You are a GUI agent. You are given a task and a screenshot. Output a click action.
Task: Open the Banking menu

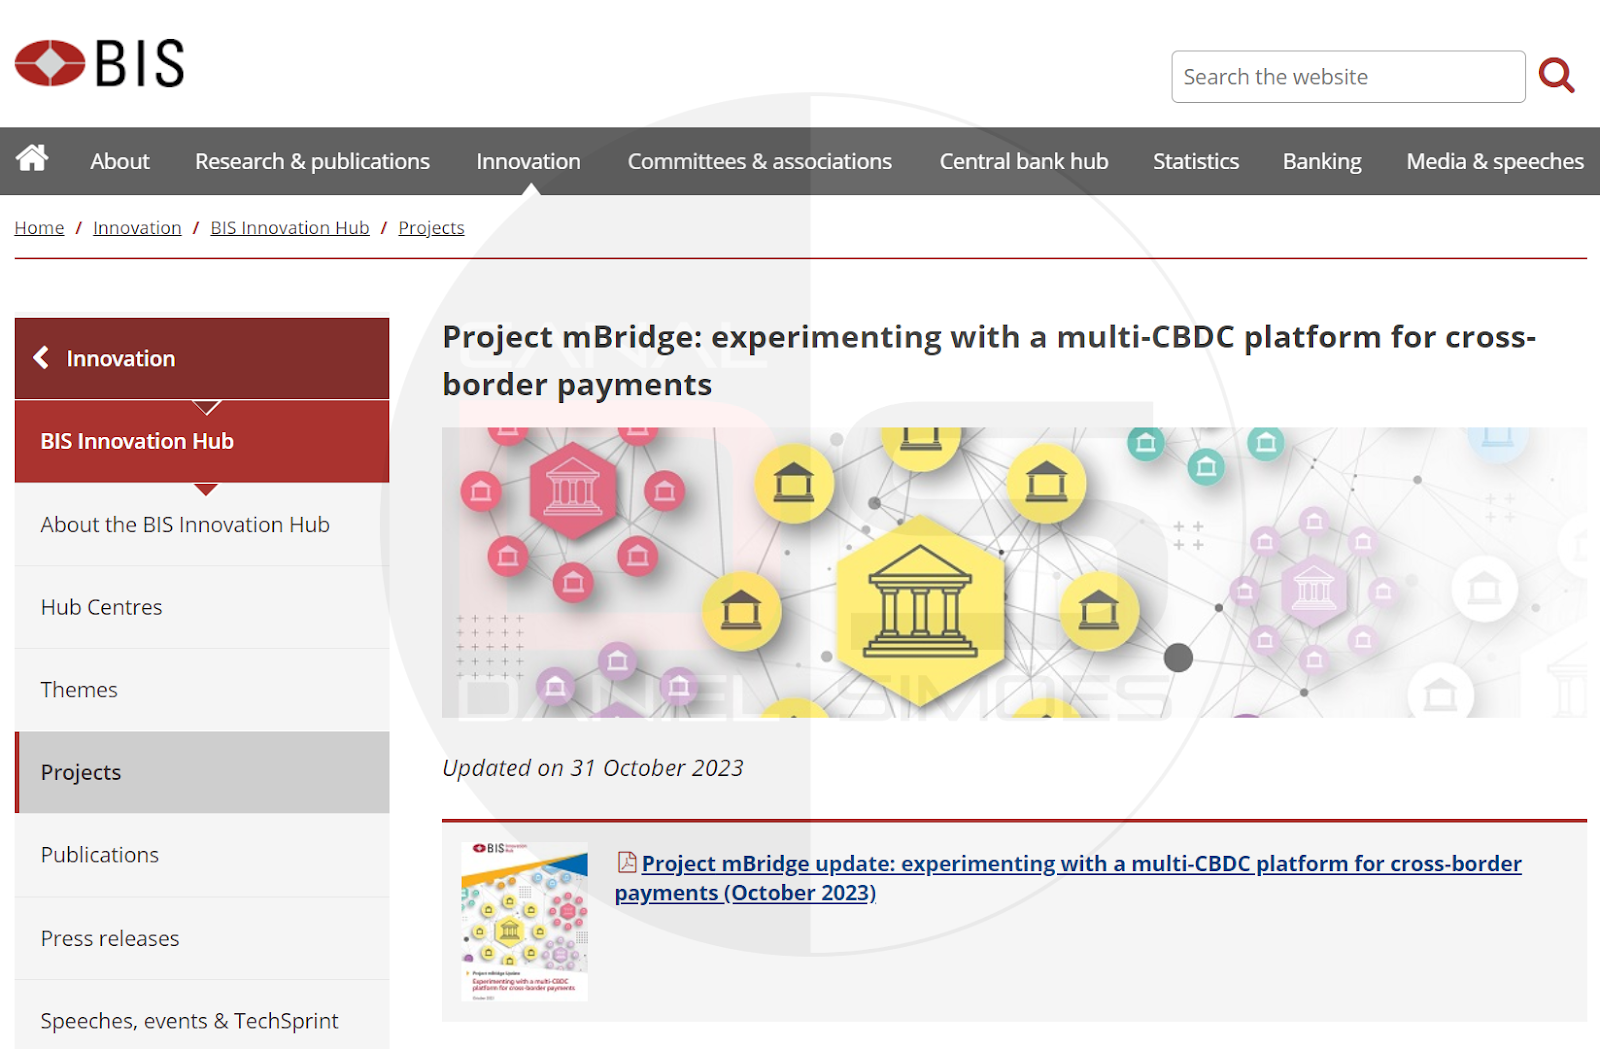click(1322, 161)
